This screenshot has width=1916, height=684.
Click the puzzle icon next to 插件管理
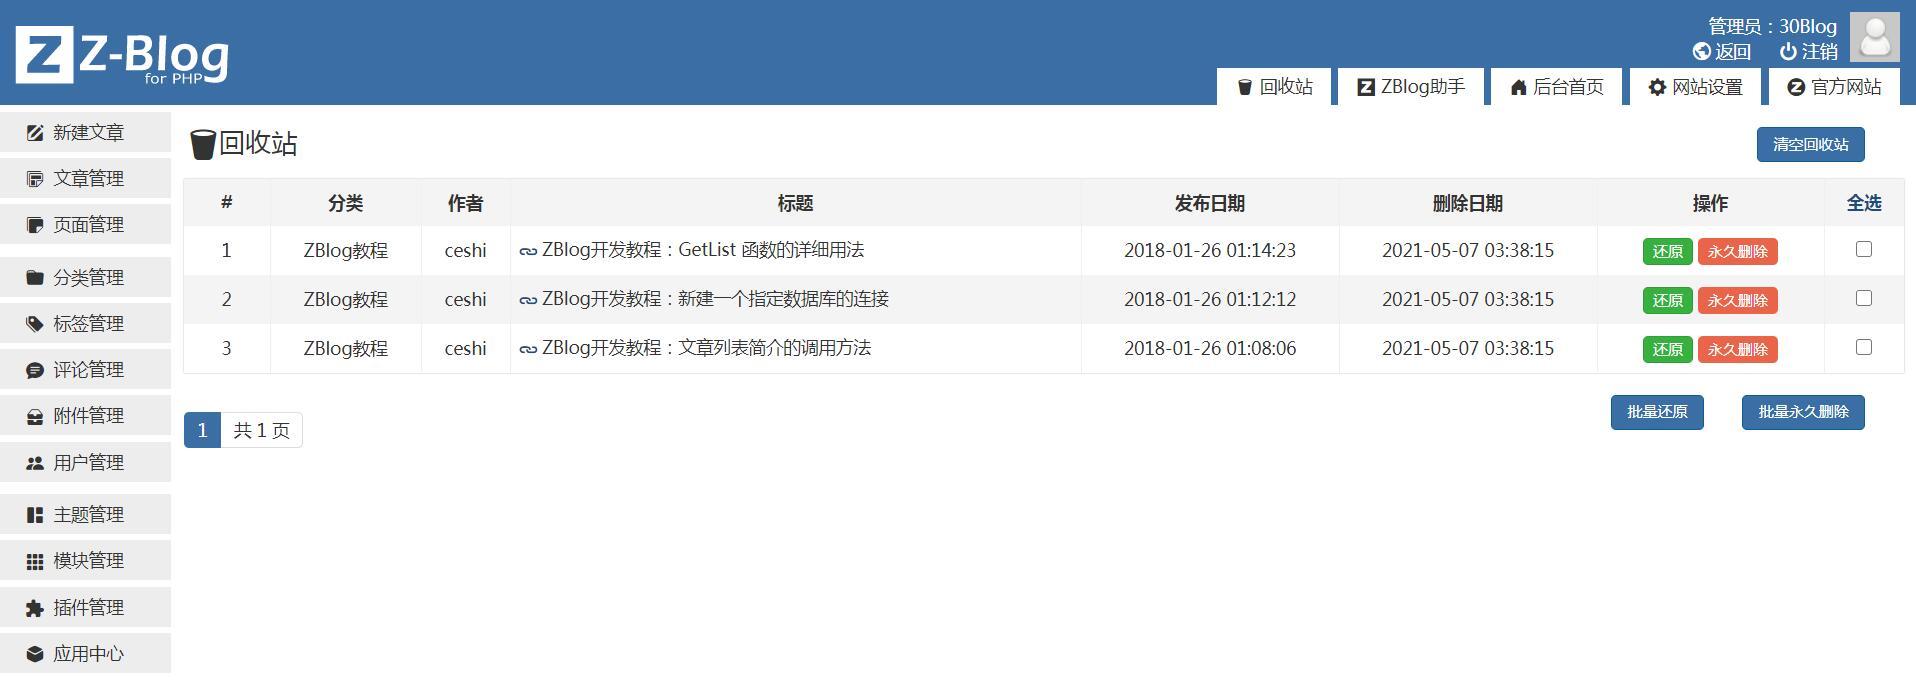point(35,608)
